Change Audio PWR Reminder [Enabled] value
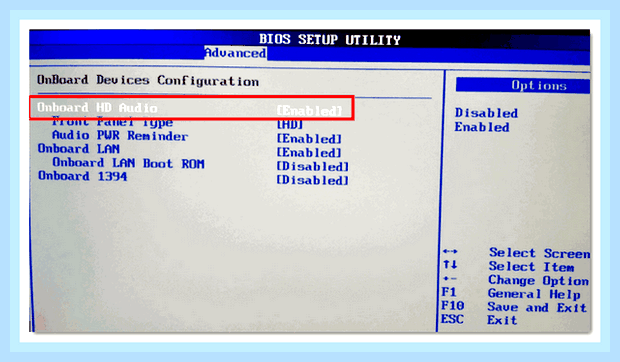Image resolution: width=620 pixels, height=362 pixels. [309, 139]
